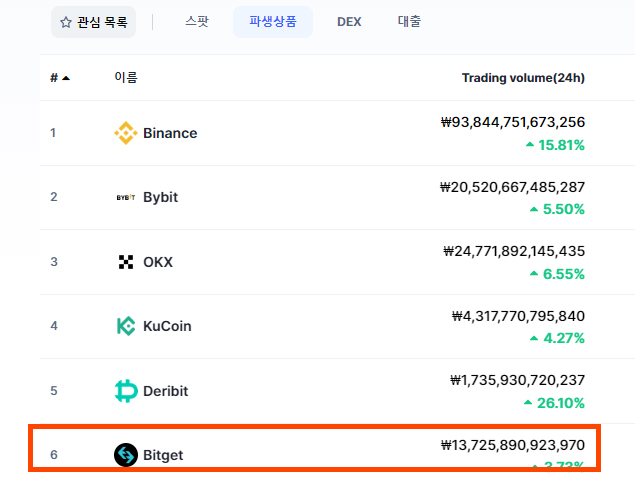Switch to the 스팟 tab

[x=197, y=21]
